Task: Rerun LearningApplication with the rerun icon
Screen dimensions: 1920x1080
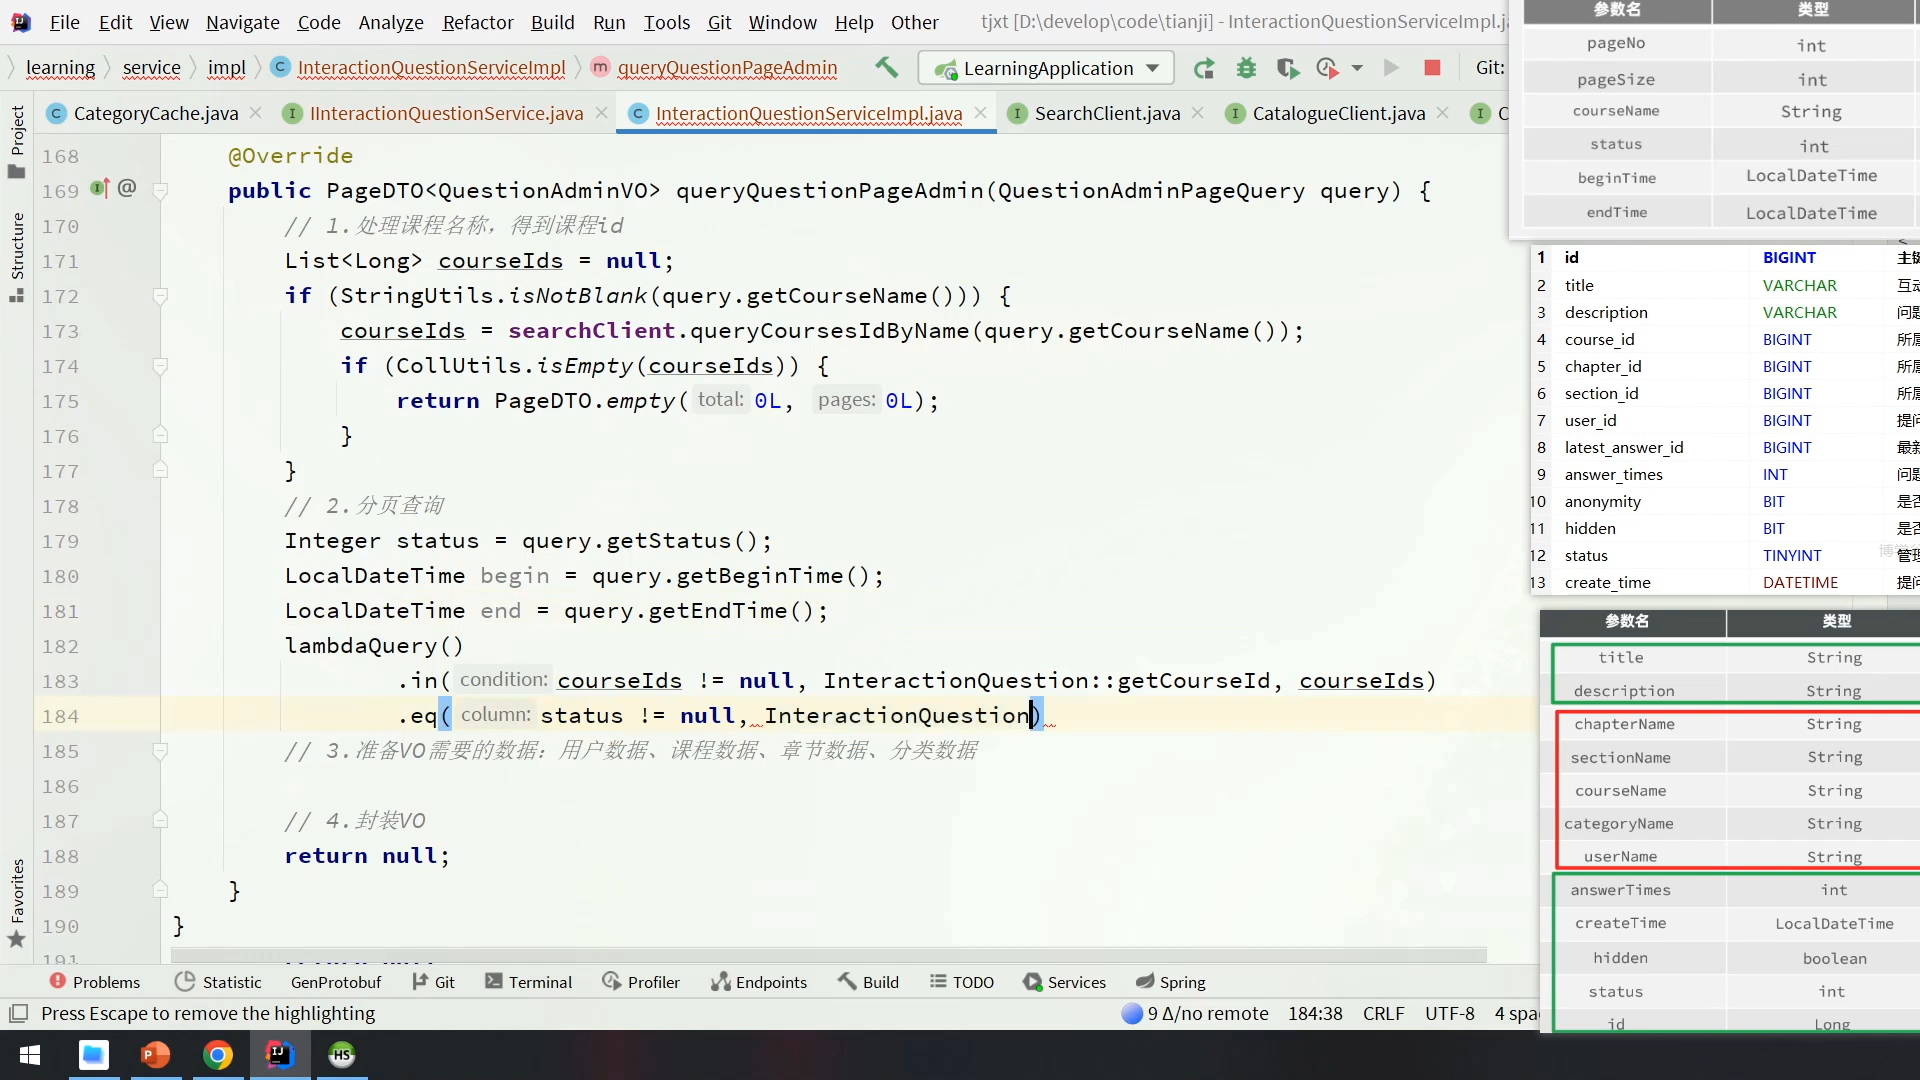Action: 1204,68
